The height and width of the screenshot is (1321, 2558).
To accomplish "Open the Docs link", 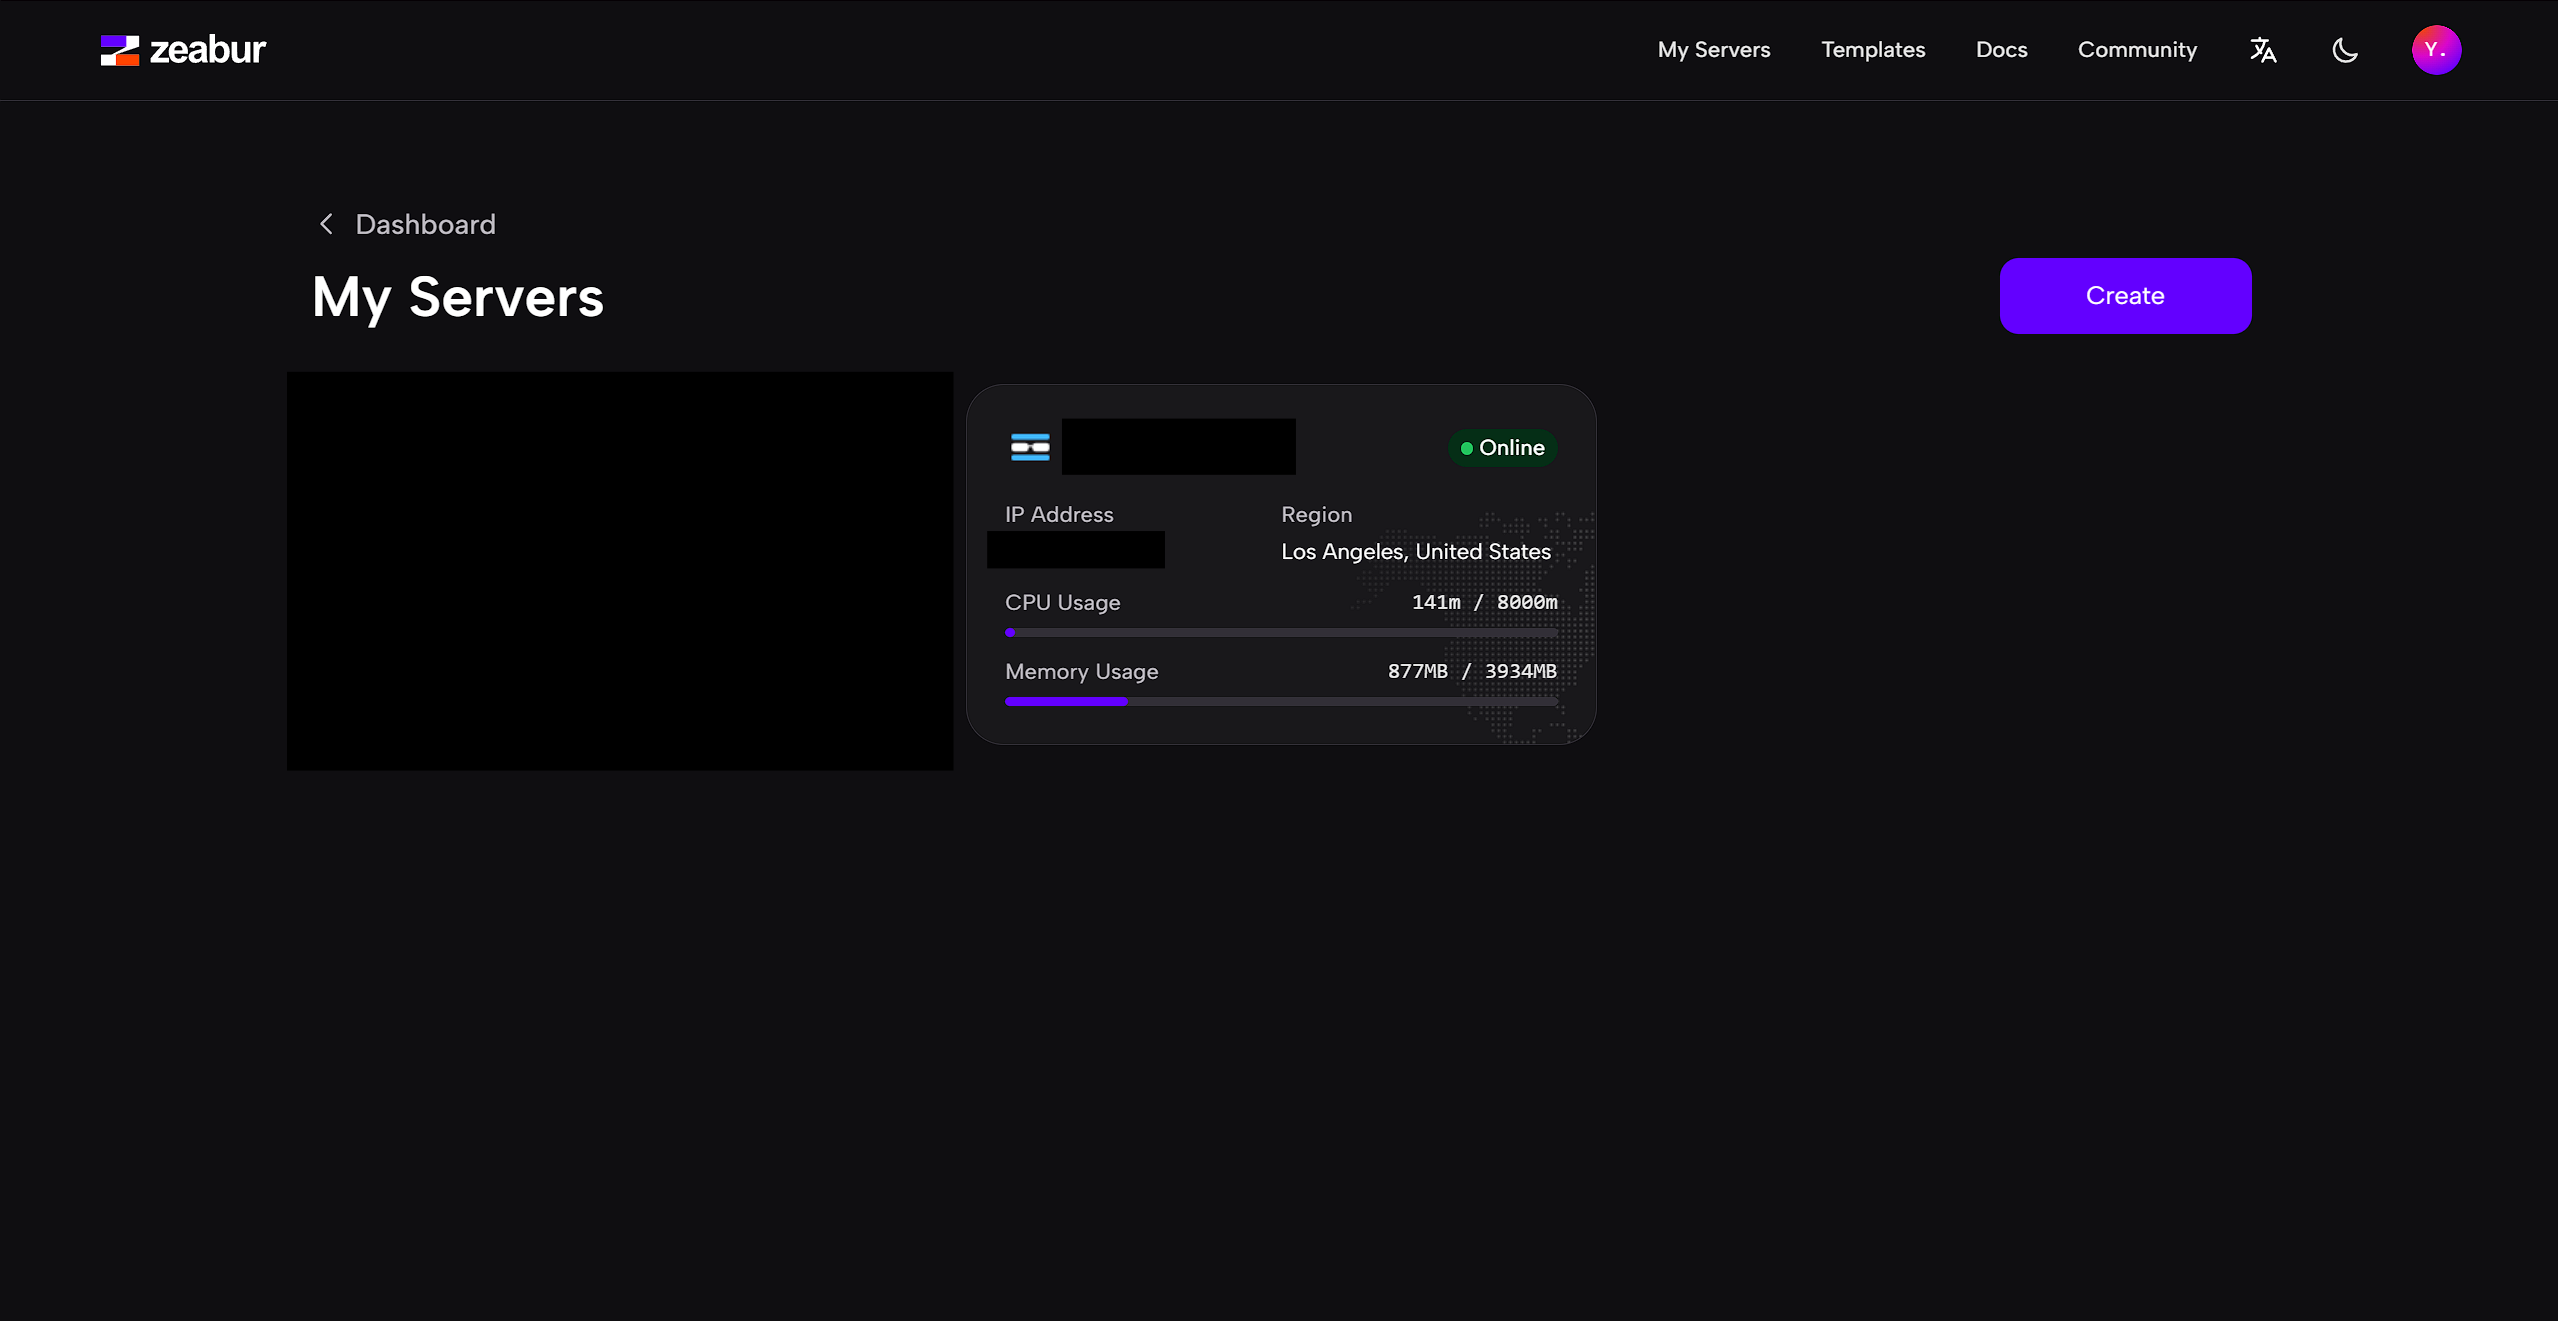I will click(2001, 50).
